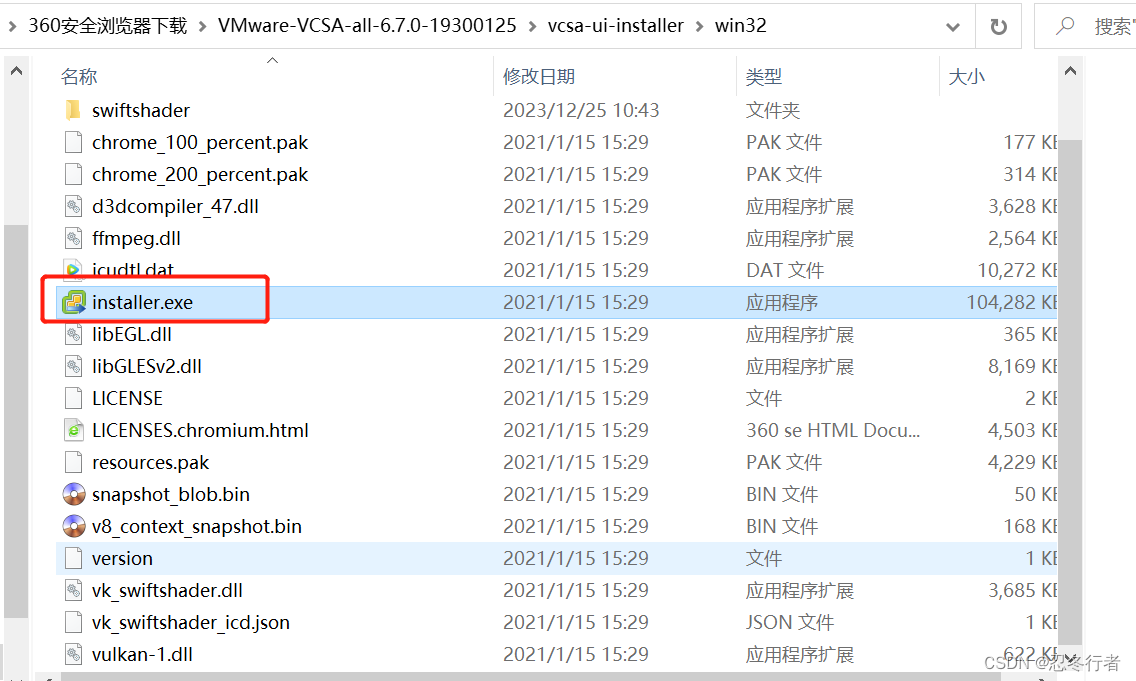Expand chevron before 360安全浏览器下载 in path
Screen dimensions: 1136x681
(x=12, y=27)
